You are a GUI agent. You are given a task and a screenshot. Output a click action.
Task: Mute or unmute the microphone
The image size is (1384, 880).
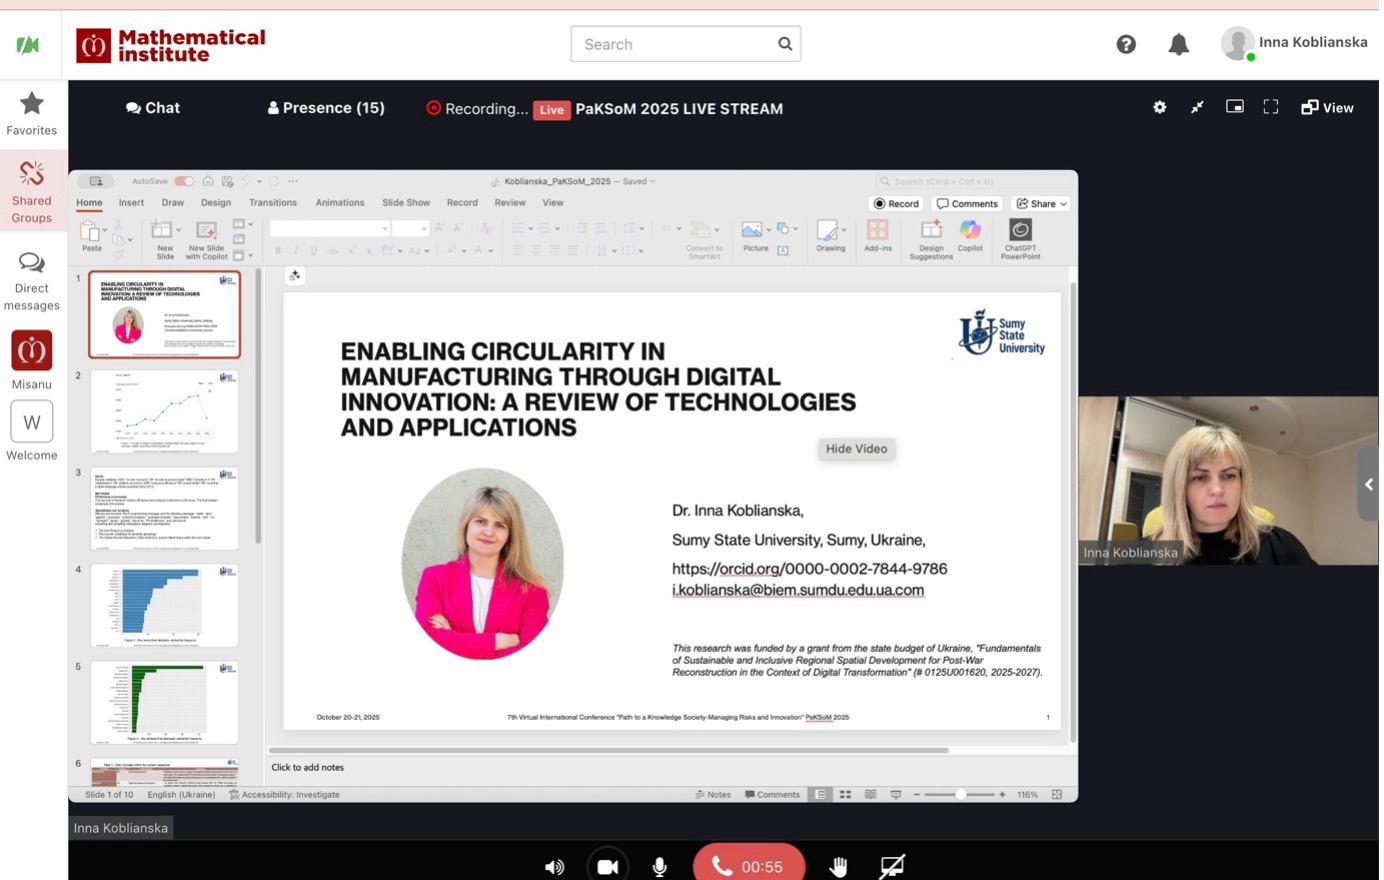[x=660, y=866]
